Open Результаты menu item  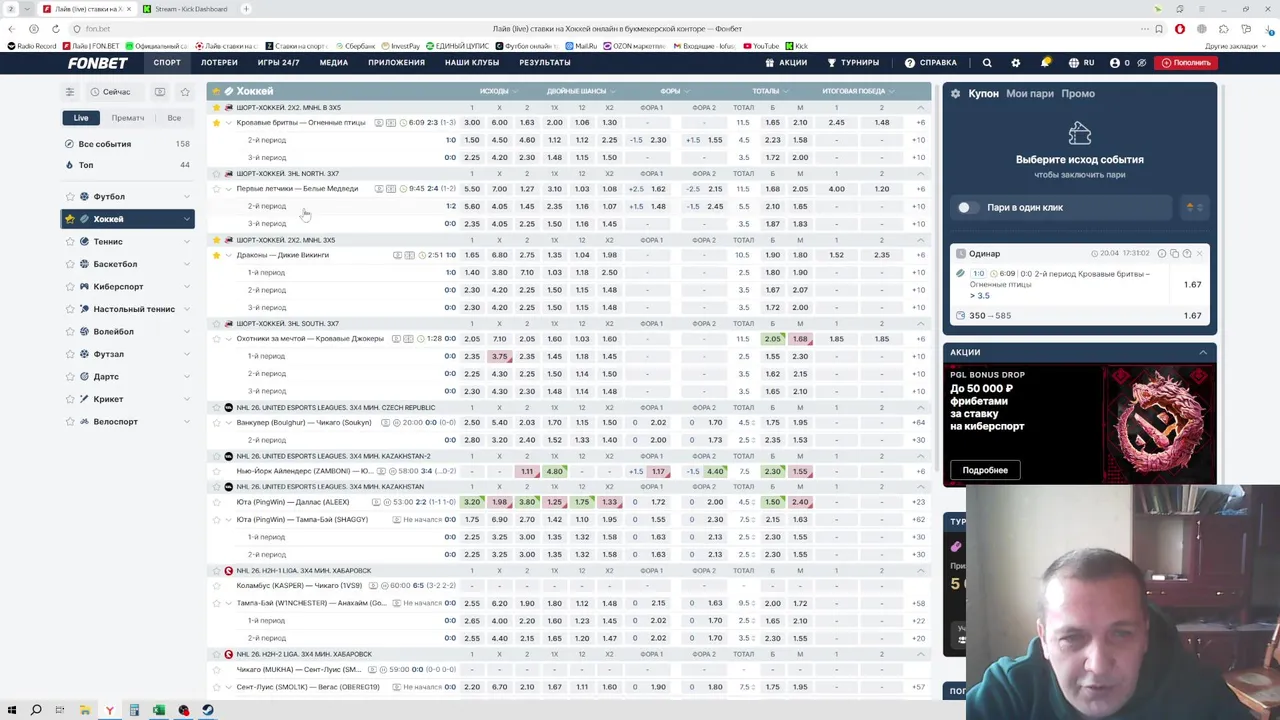tap(545, 62)
